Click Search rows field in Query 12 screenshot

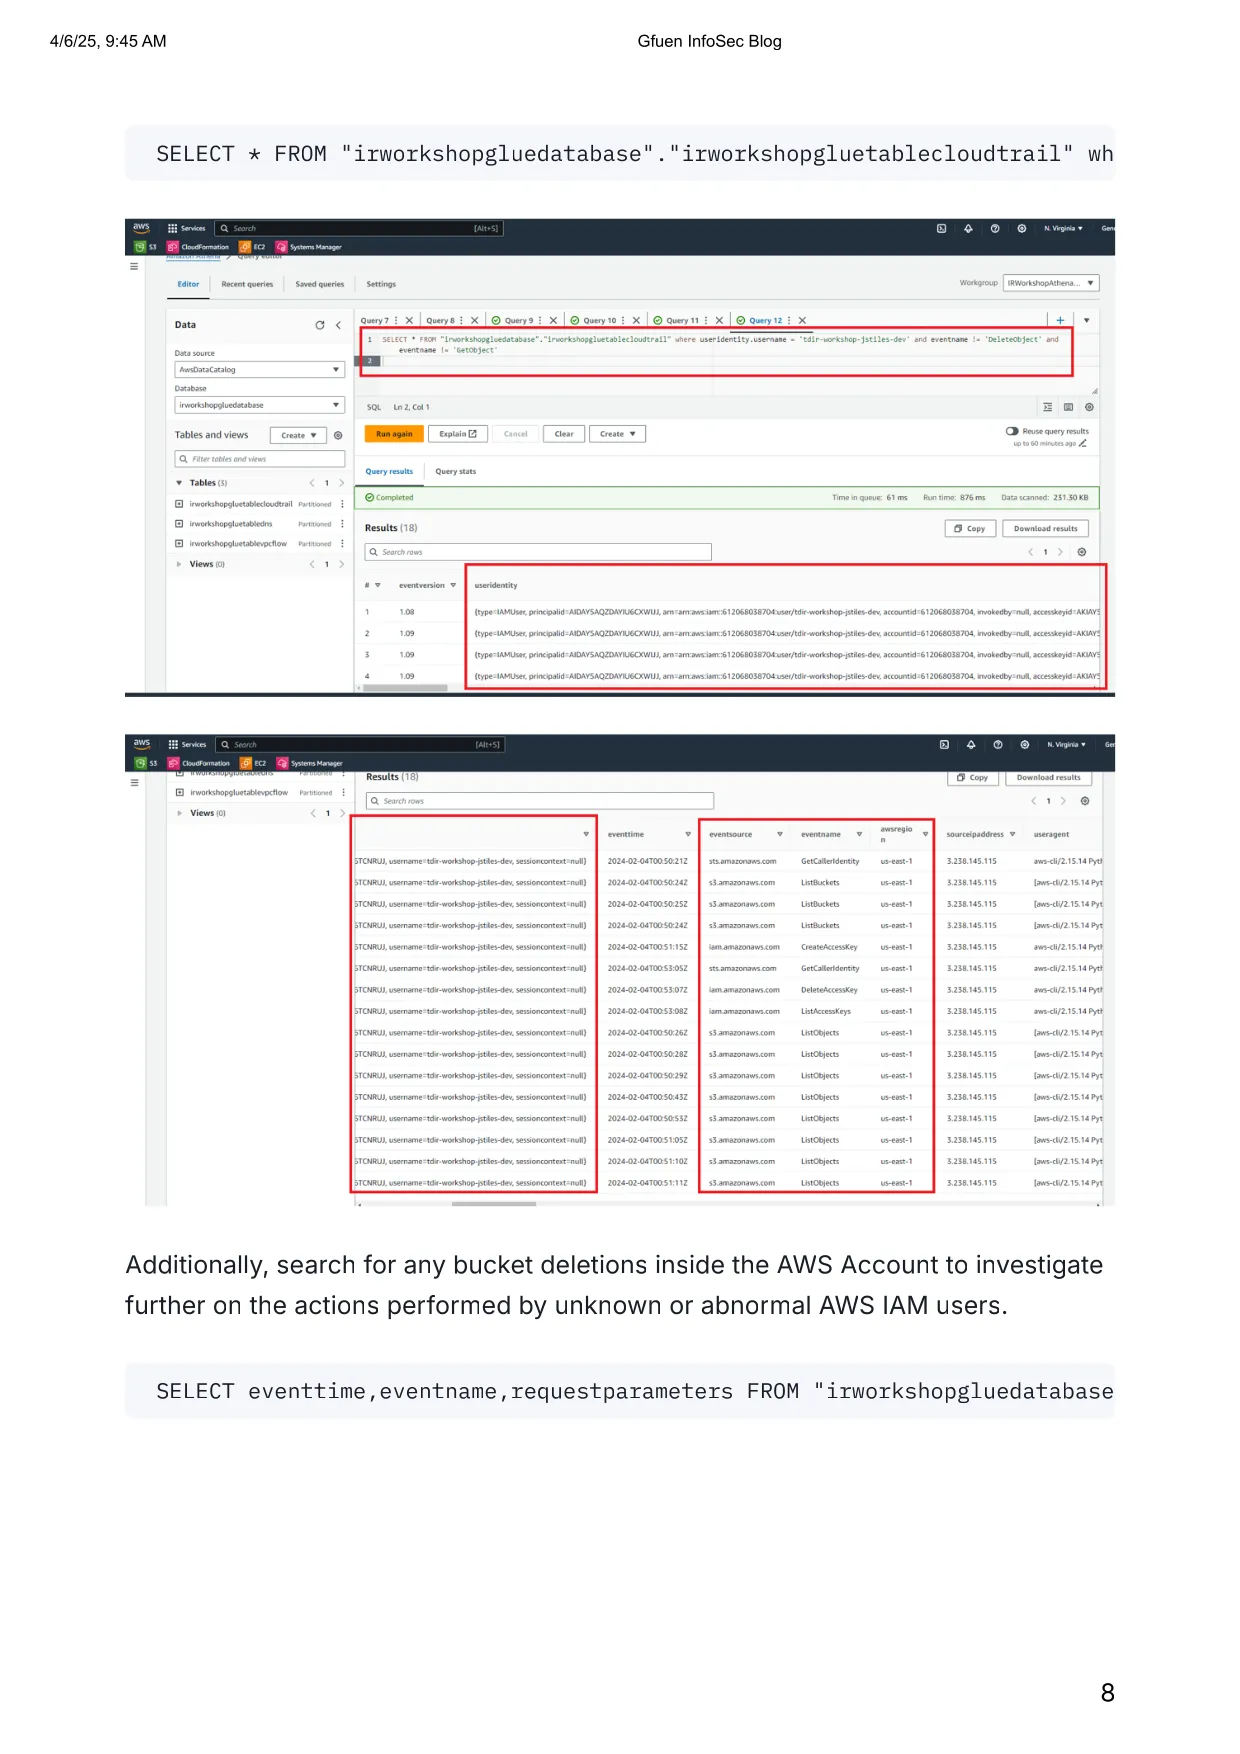[x=538, y=552]
